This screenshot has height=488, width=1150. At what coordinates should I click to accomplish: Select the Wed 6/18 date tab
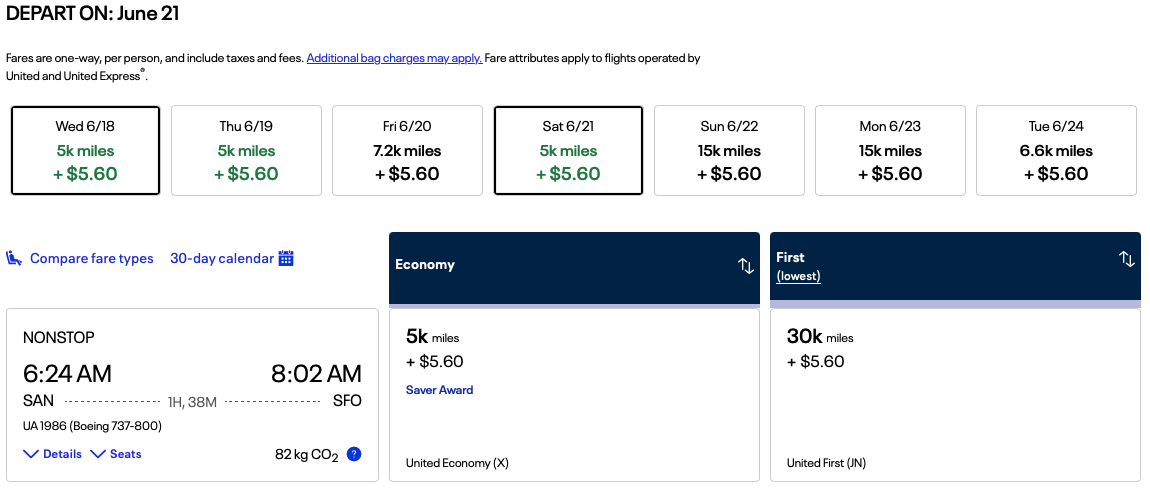[x=85, y=150]
